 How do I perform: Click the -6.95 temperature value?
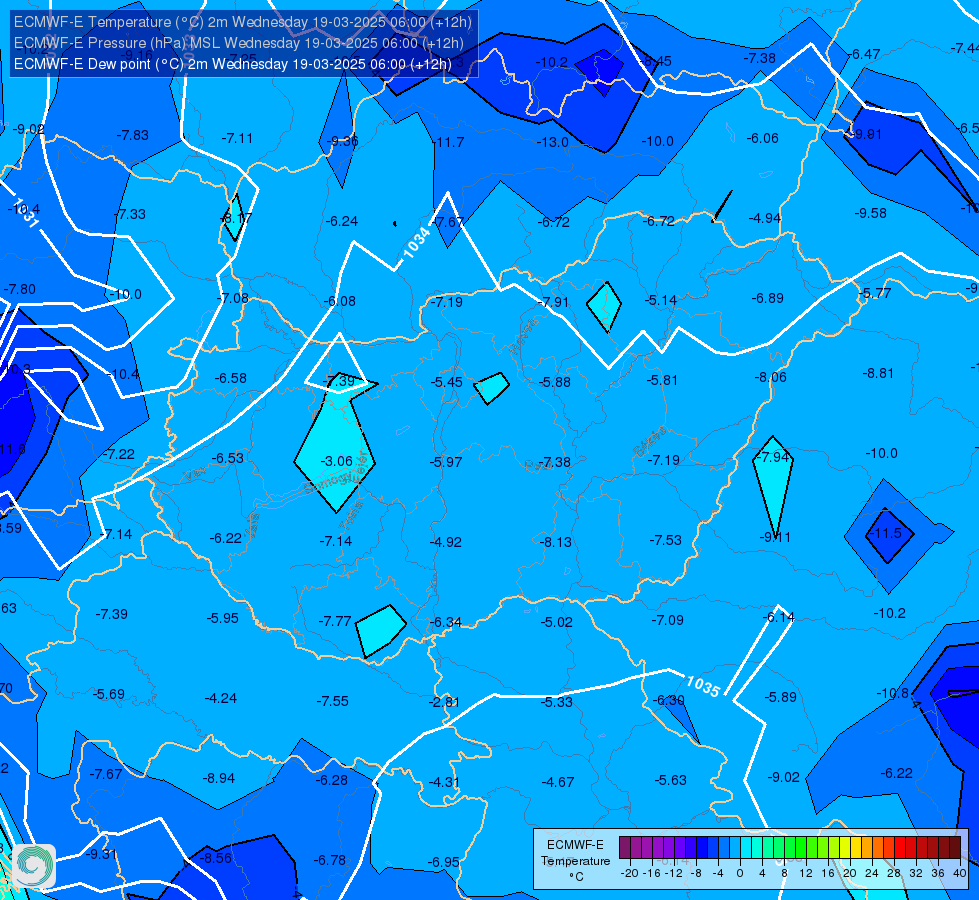pos(443,862)
